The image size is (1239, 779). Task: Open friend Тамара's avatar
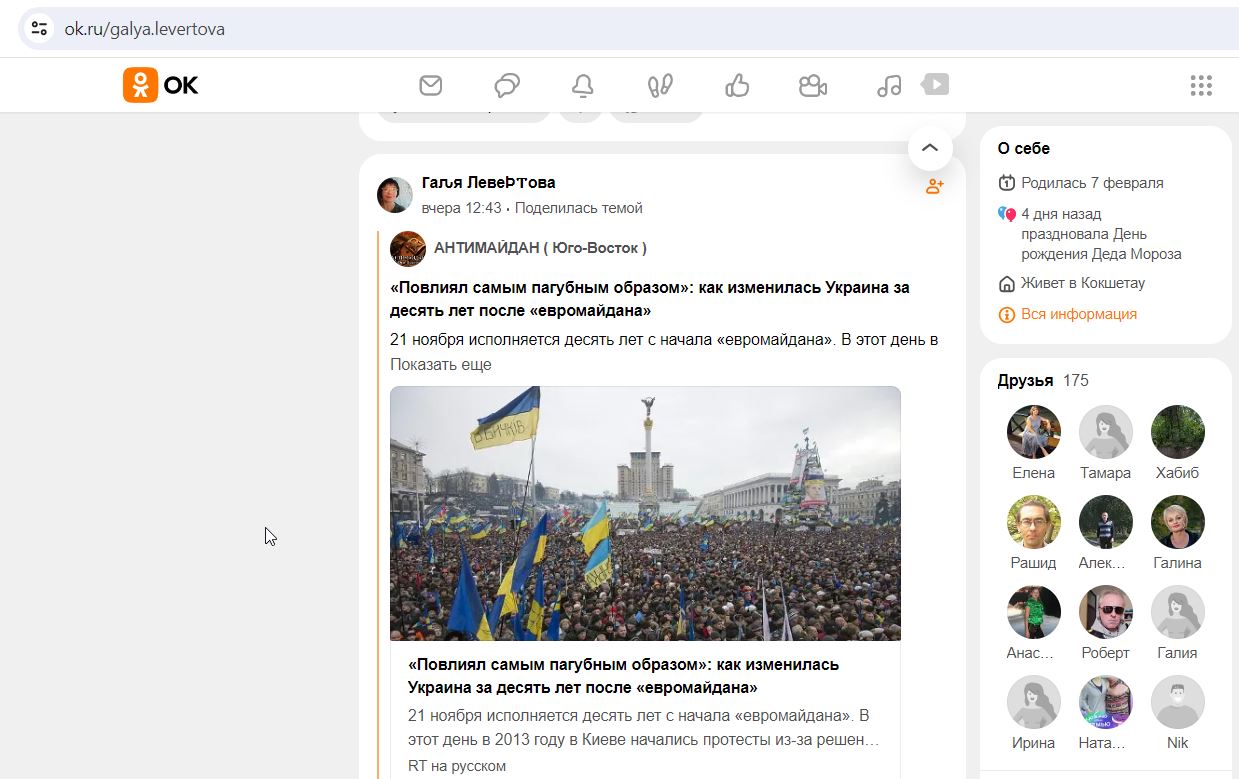(1106, 432)
